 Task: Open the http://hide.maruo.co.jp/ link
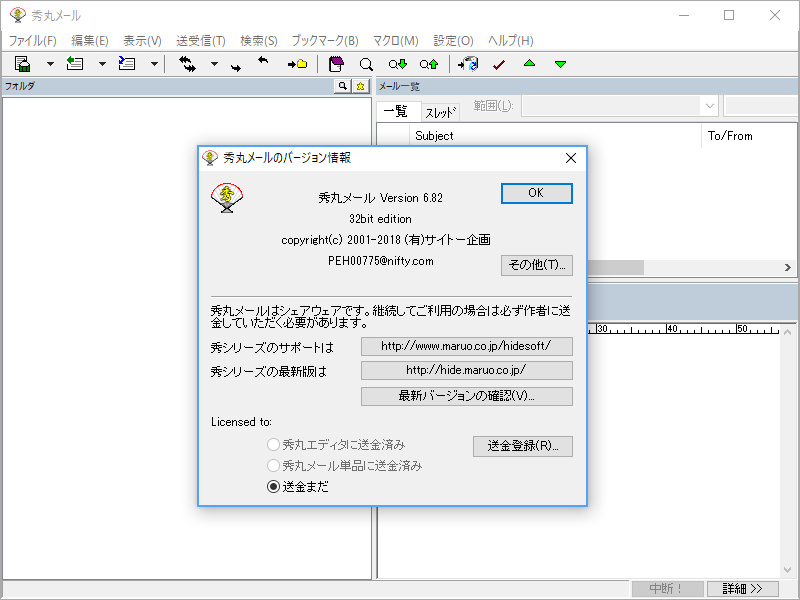pos(467,370)
